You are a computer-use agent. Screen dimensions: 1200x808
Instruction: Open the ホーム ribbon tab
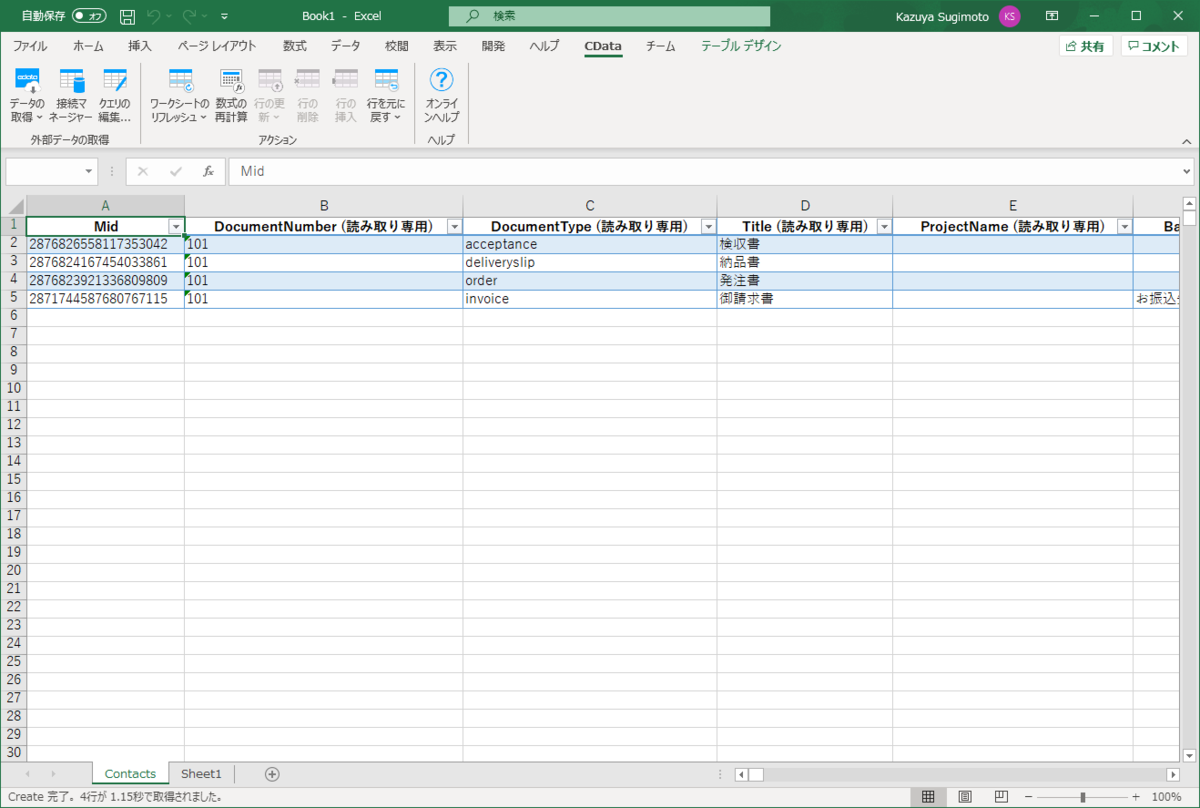click(88, 46)
